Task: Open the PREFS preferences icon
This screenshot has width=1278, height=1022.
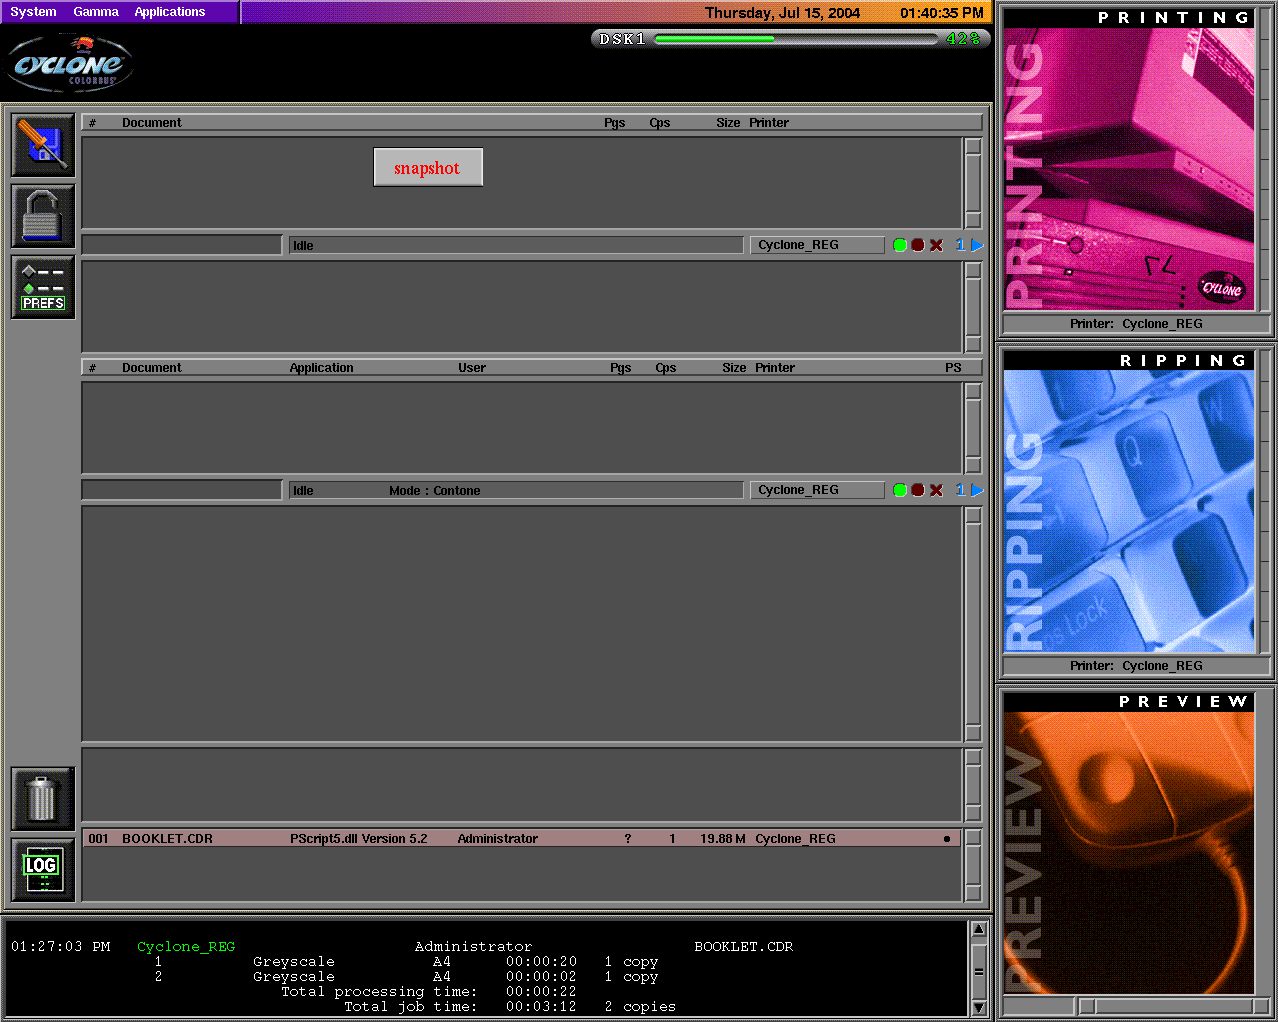Action: pyautogui.click(x=43, y=287)
